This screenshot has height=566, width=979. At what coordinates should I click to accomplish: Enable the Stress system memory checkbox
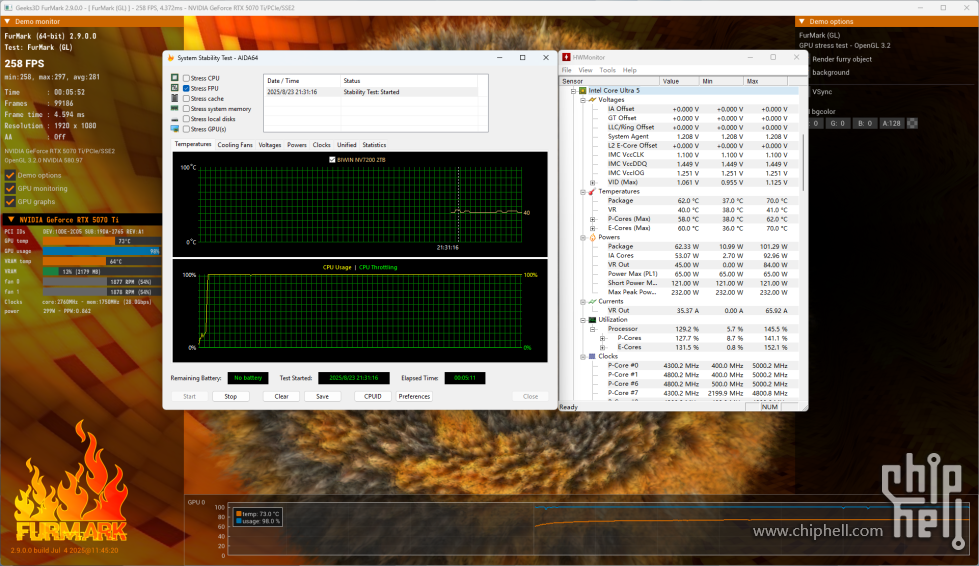click(186, 109)
